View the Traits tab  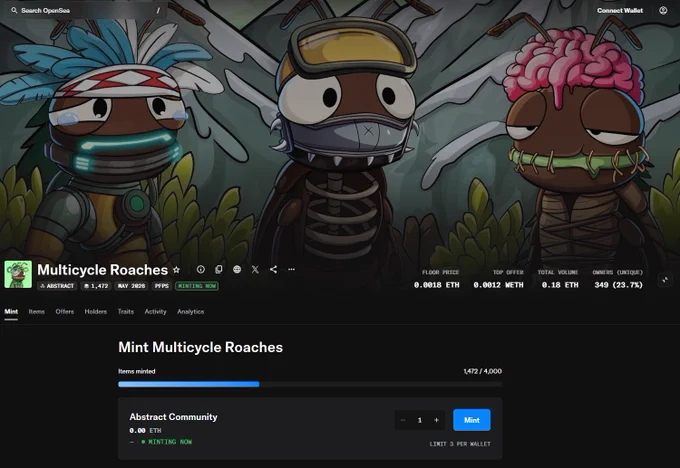[126, 311]
